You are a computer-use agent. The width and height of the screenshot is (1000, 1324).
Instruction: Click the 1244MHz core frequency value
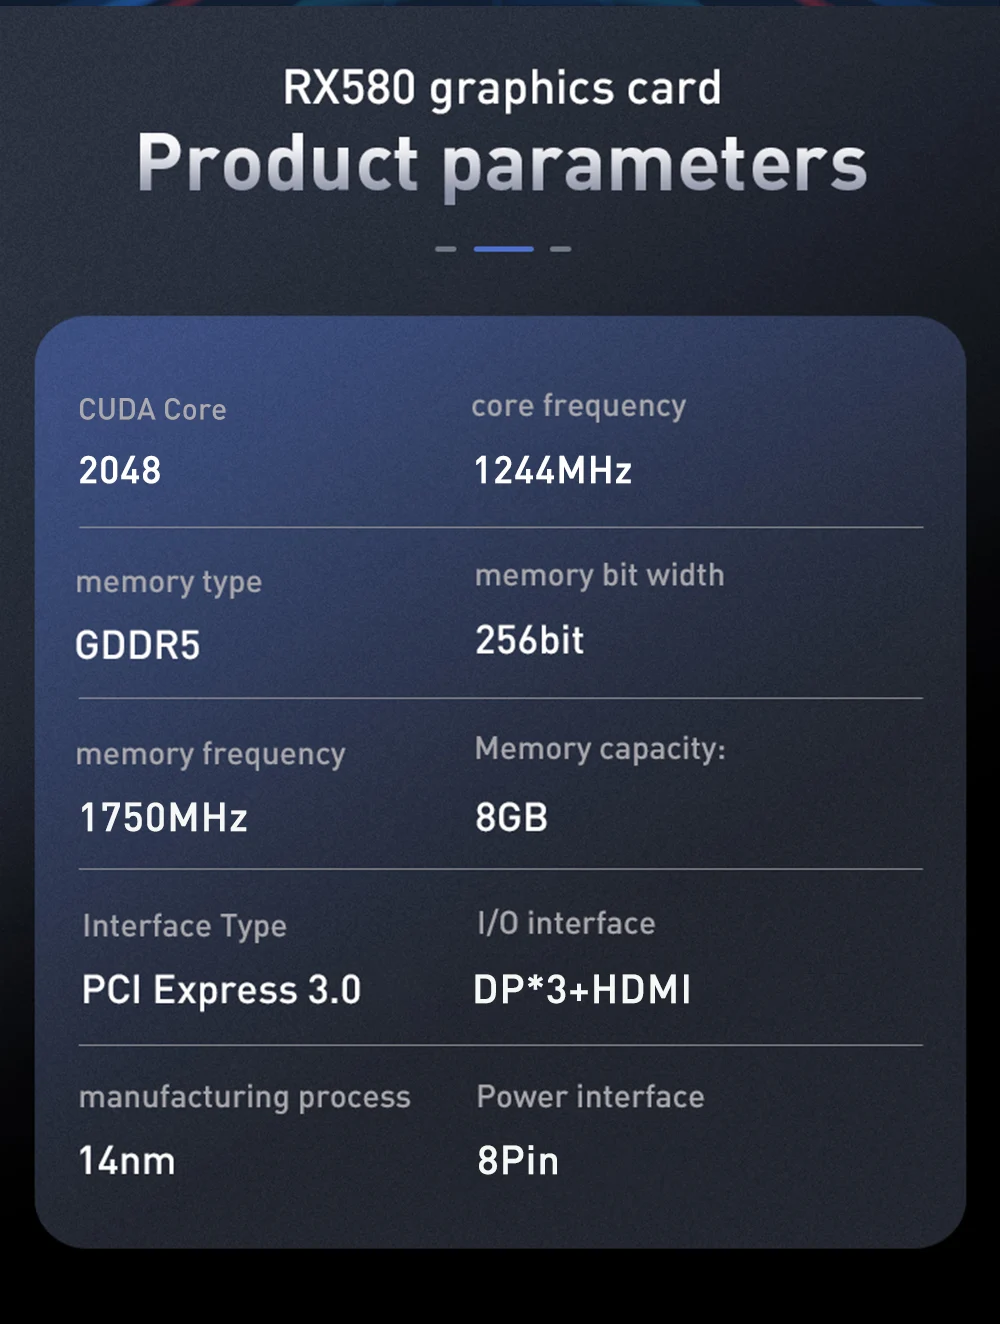[x=553, y=470]
